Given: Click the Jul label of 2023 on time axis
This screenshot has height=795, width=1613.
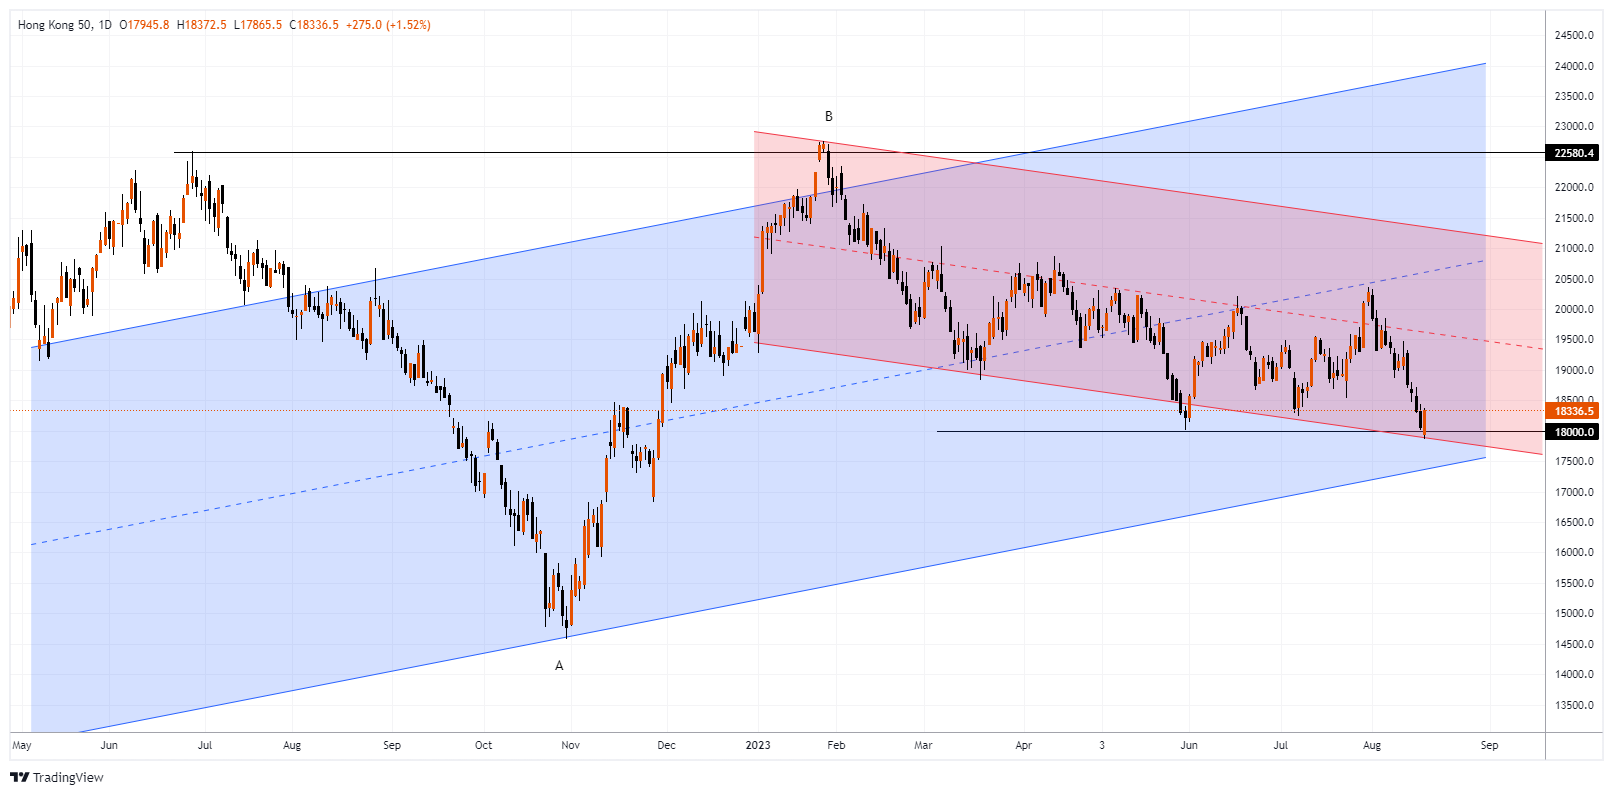Looking at the screenshot, I should tap(1280, 745).
